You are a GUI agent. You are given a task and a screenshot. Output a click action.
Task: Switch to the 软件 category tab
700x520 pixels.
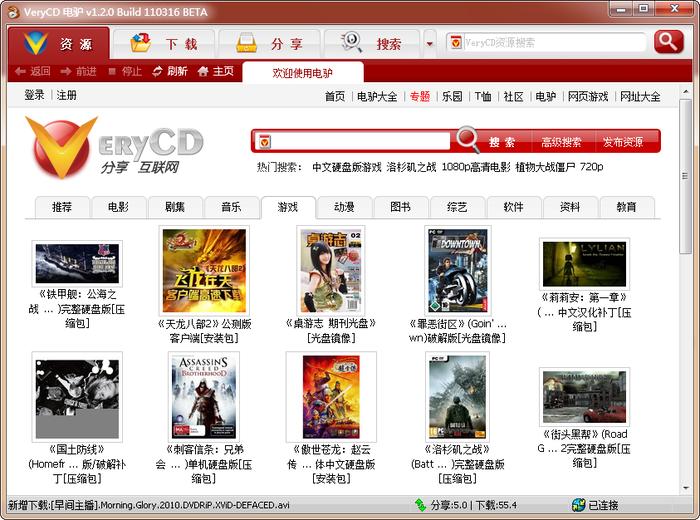pos(513,207)
